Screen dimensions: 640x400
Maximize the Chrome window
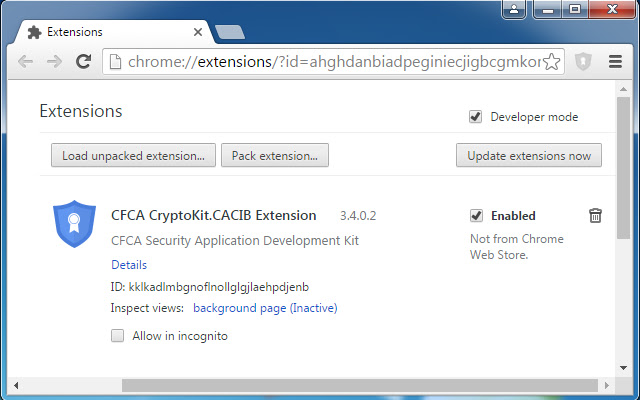(x=575, y=9)
